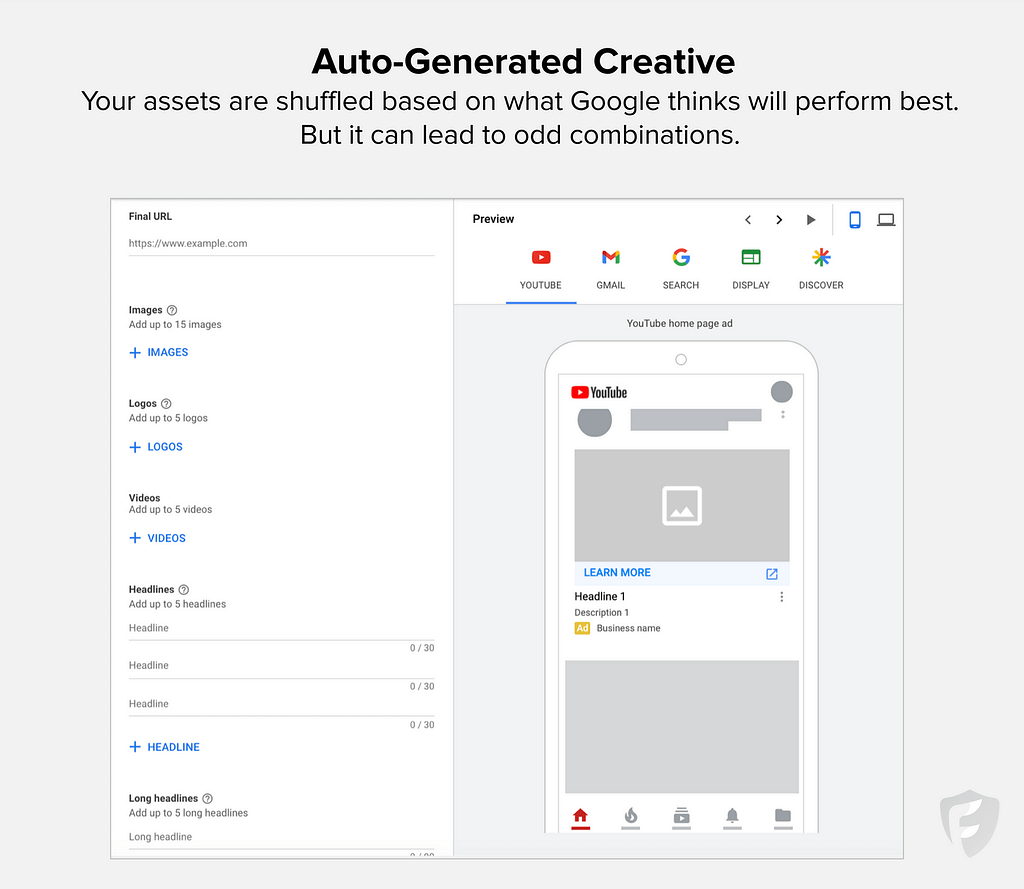Add videos using the VIDEOS button
This screenshot has width=1024, height=889.
pyautogui.click(x=158, y=538)
